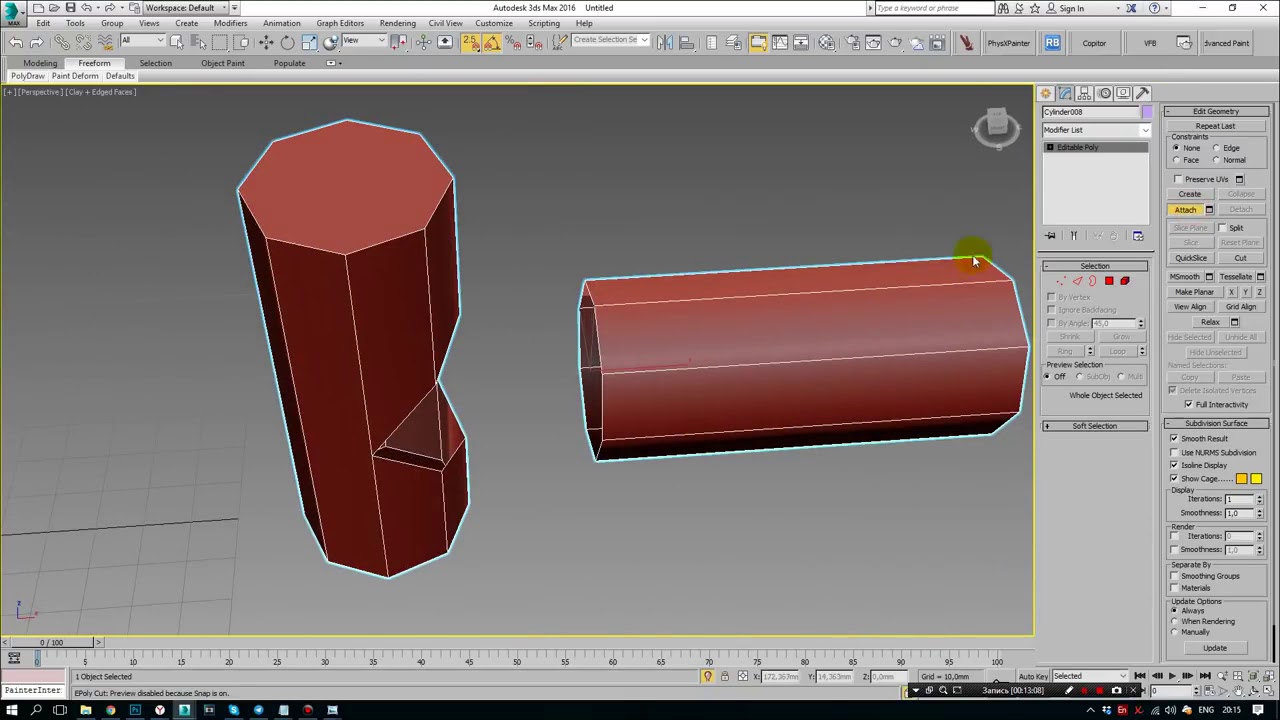Enable Use NURMS Subdivision checkbox
1280x720 pixels.
coord(1174,452)
